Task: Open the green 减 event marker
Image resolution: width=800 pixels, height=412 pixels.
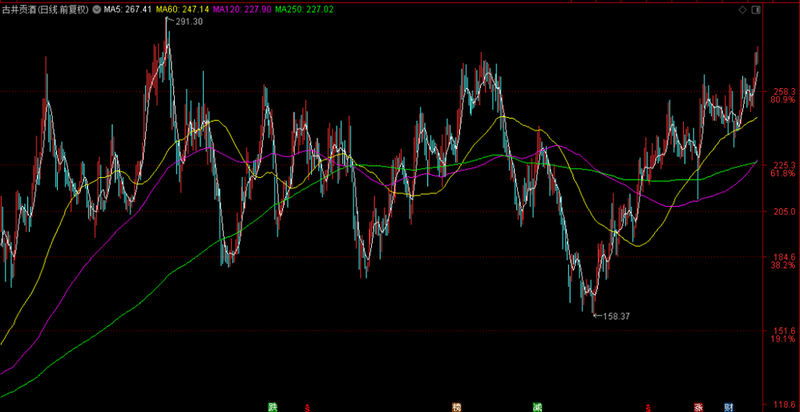Action: (537, 406)
